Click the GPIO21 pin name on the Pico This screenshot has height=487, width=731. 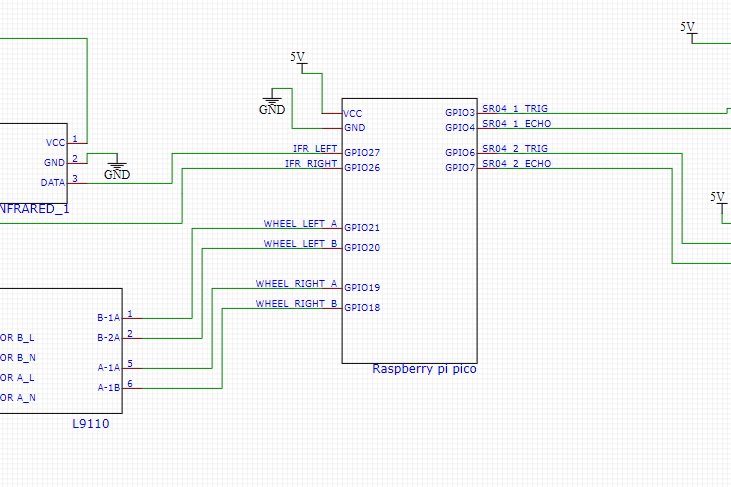(x=362, y=228)
